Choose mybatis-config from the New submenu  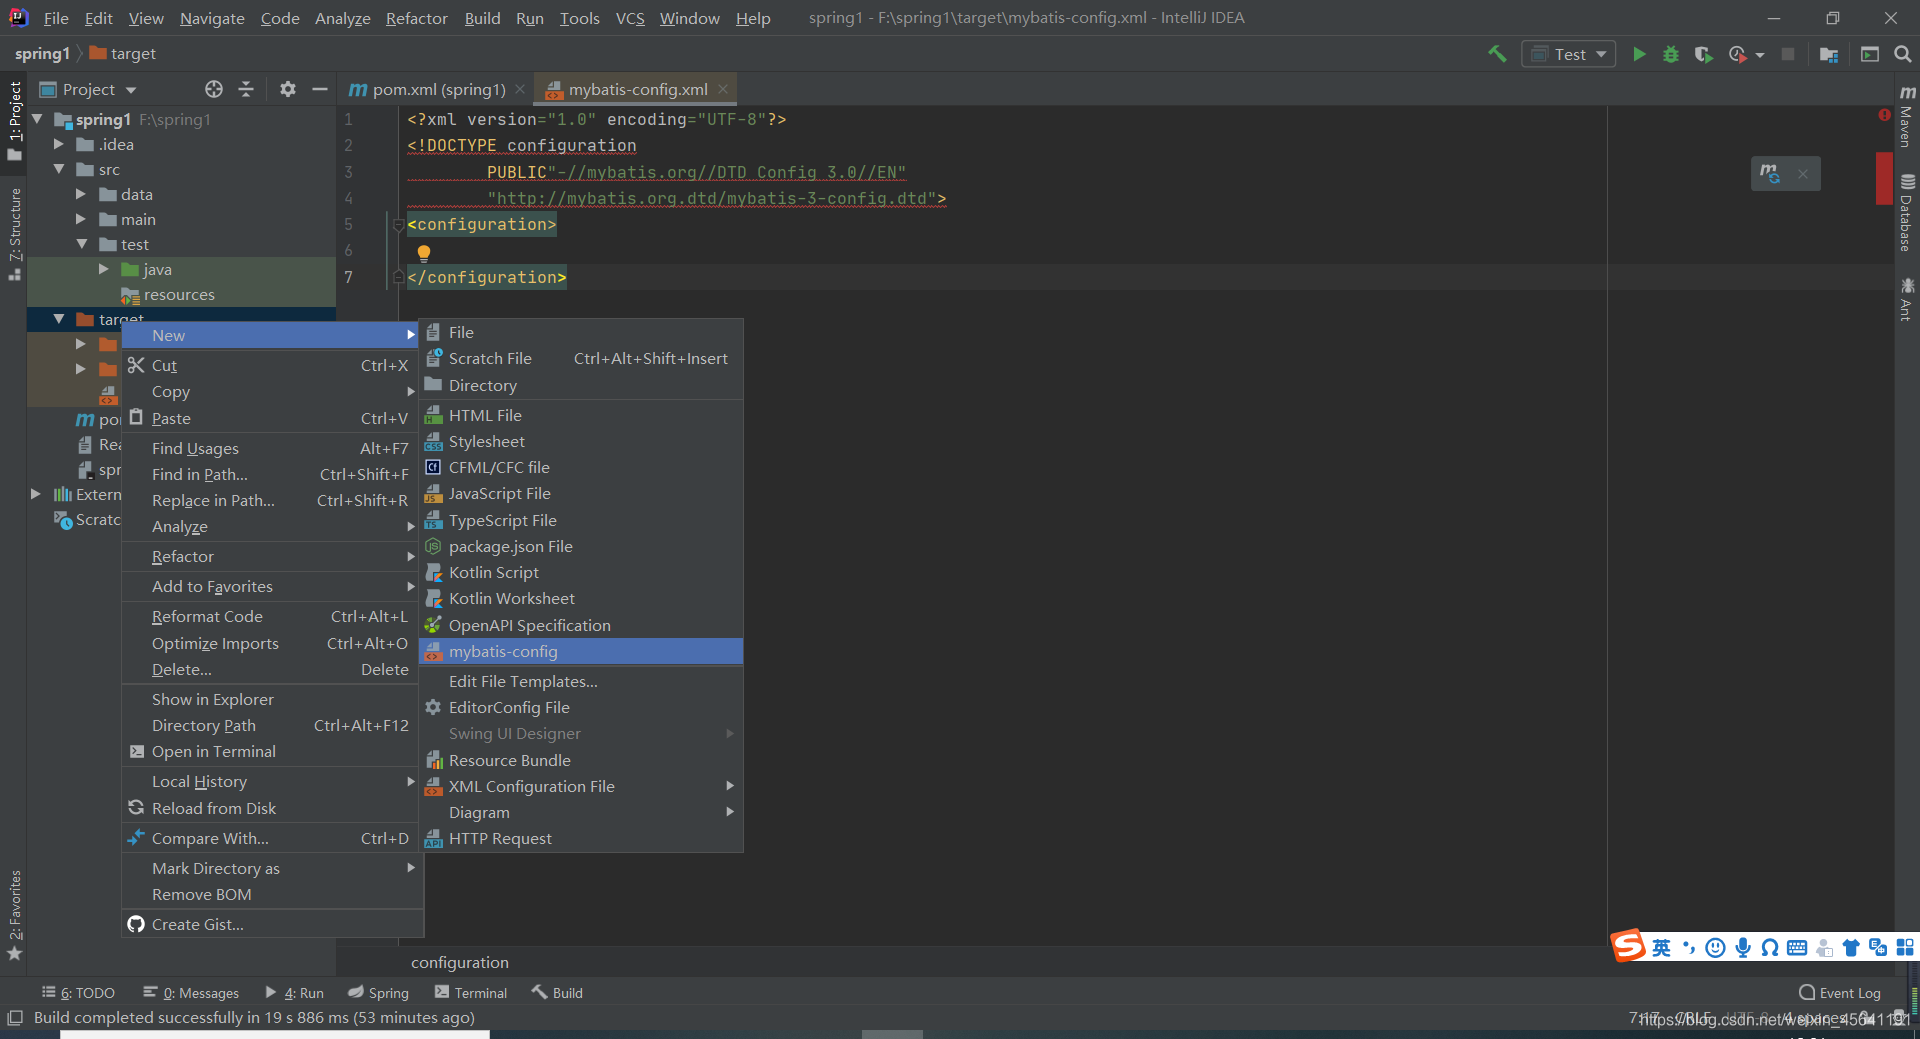[x=581, y=651]
